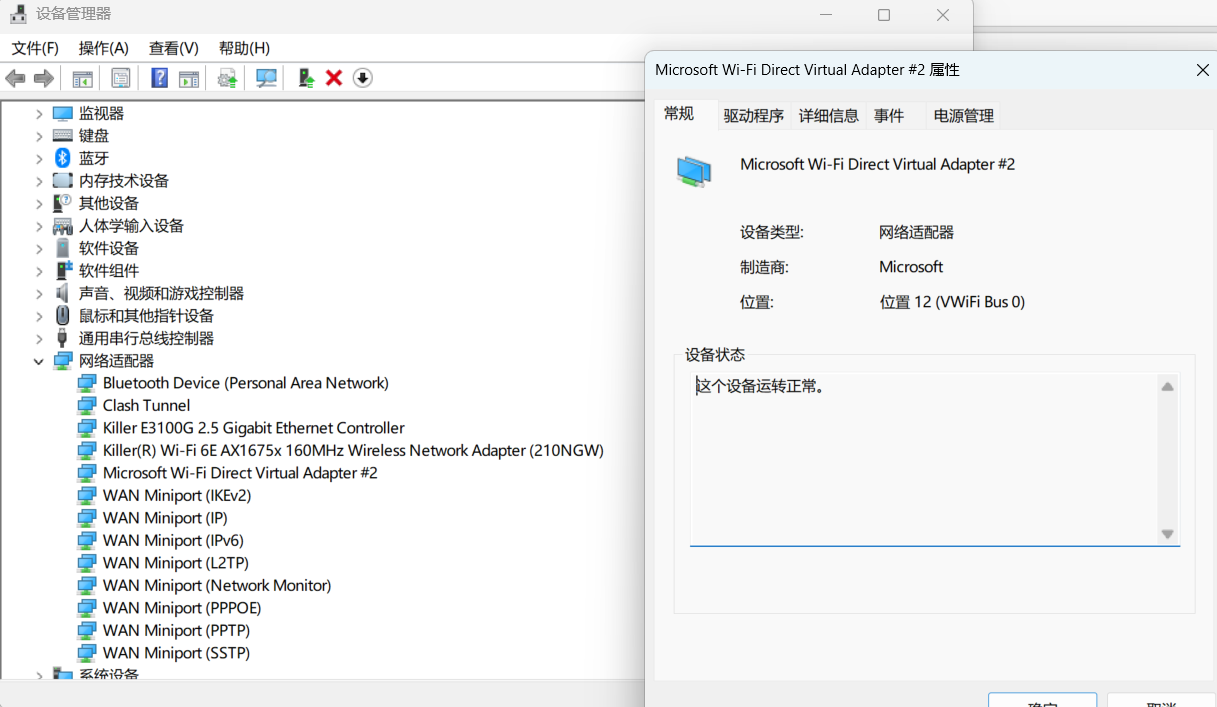1217x707 pixels.
Task: Click the gear with green arrow toolbar icon
Action: point(227,78)
